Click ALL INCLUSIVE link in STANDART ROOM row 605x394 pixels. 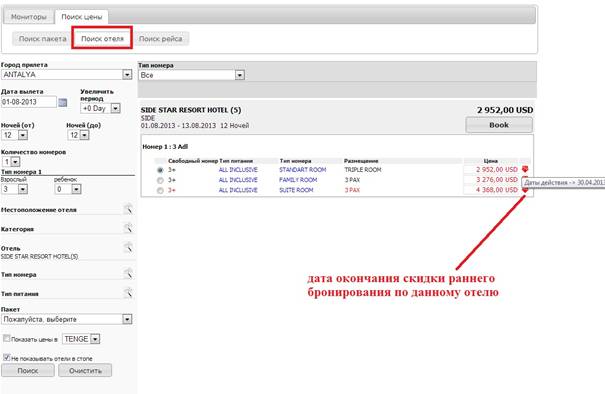238,170
